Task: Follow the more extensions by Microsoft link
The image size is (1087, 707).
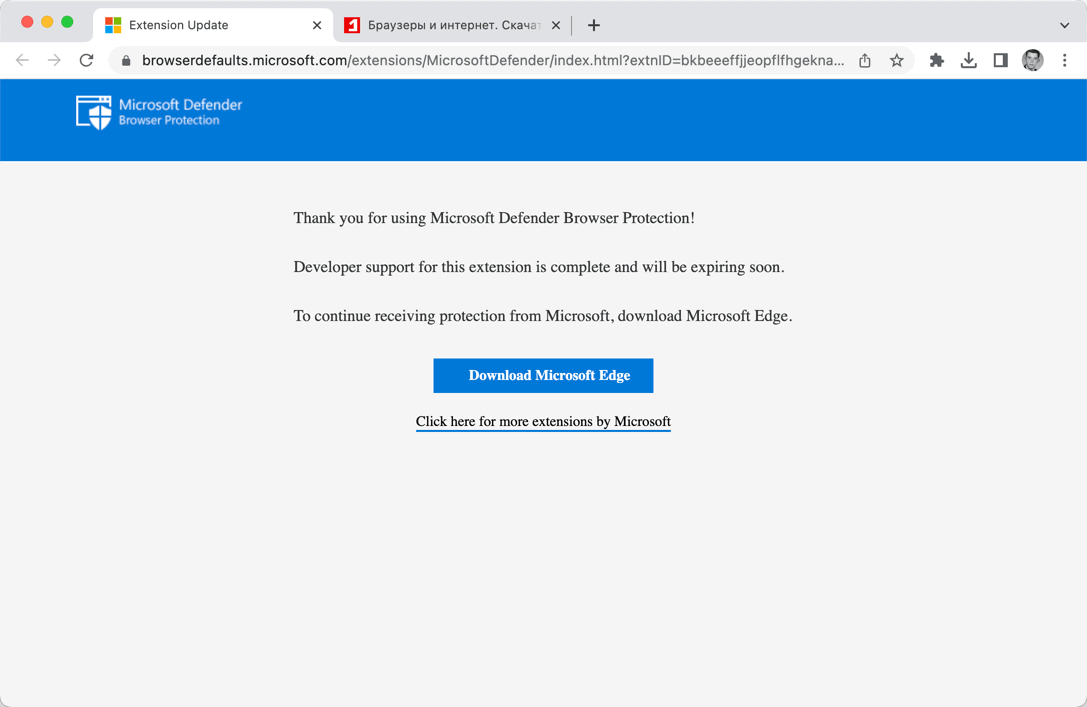Action: tap(543, 422)
